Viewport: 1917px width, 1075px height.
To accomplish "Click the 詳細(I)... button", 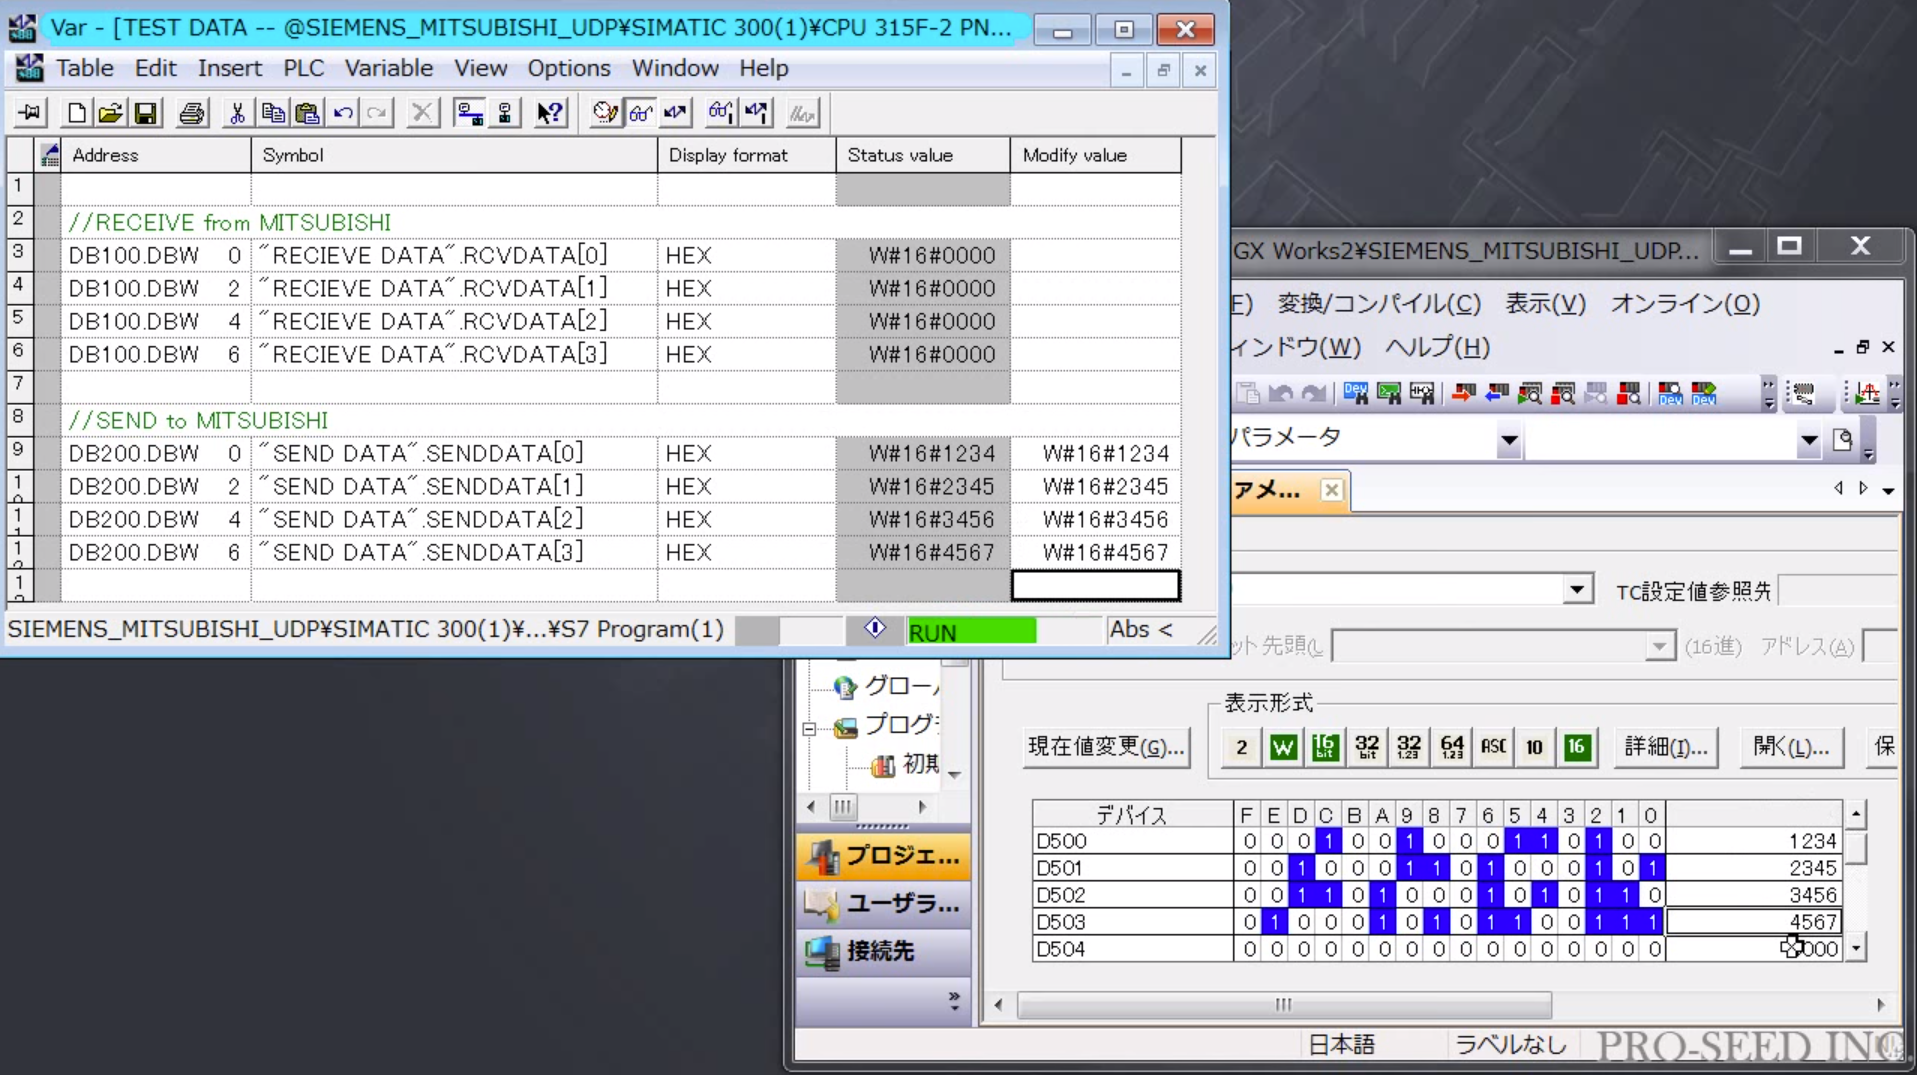I will click(x=1666, y=747).
